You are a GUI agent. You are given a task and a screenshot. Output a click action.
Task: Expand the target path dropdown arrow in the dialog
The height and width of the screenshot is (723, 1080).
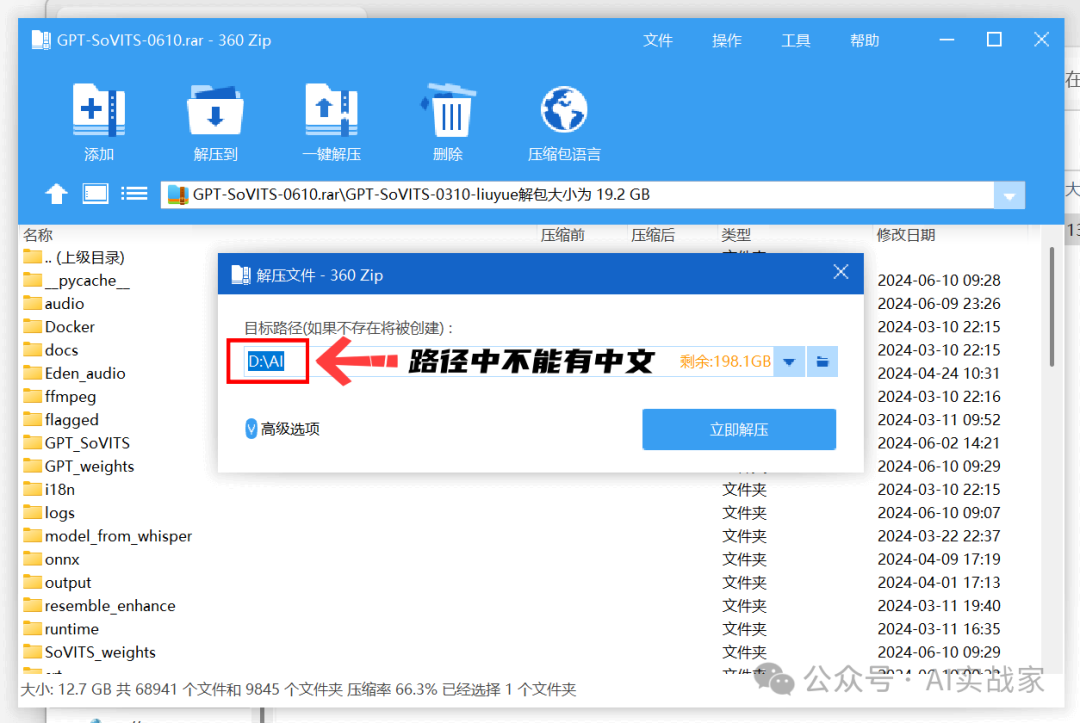click(x=789, y=362)
